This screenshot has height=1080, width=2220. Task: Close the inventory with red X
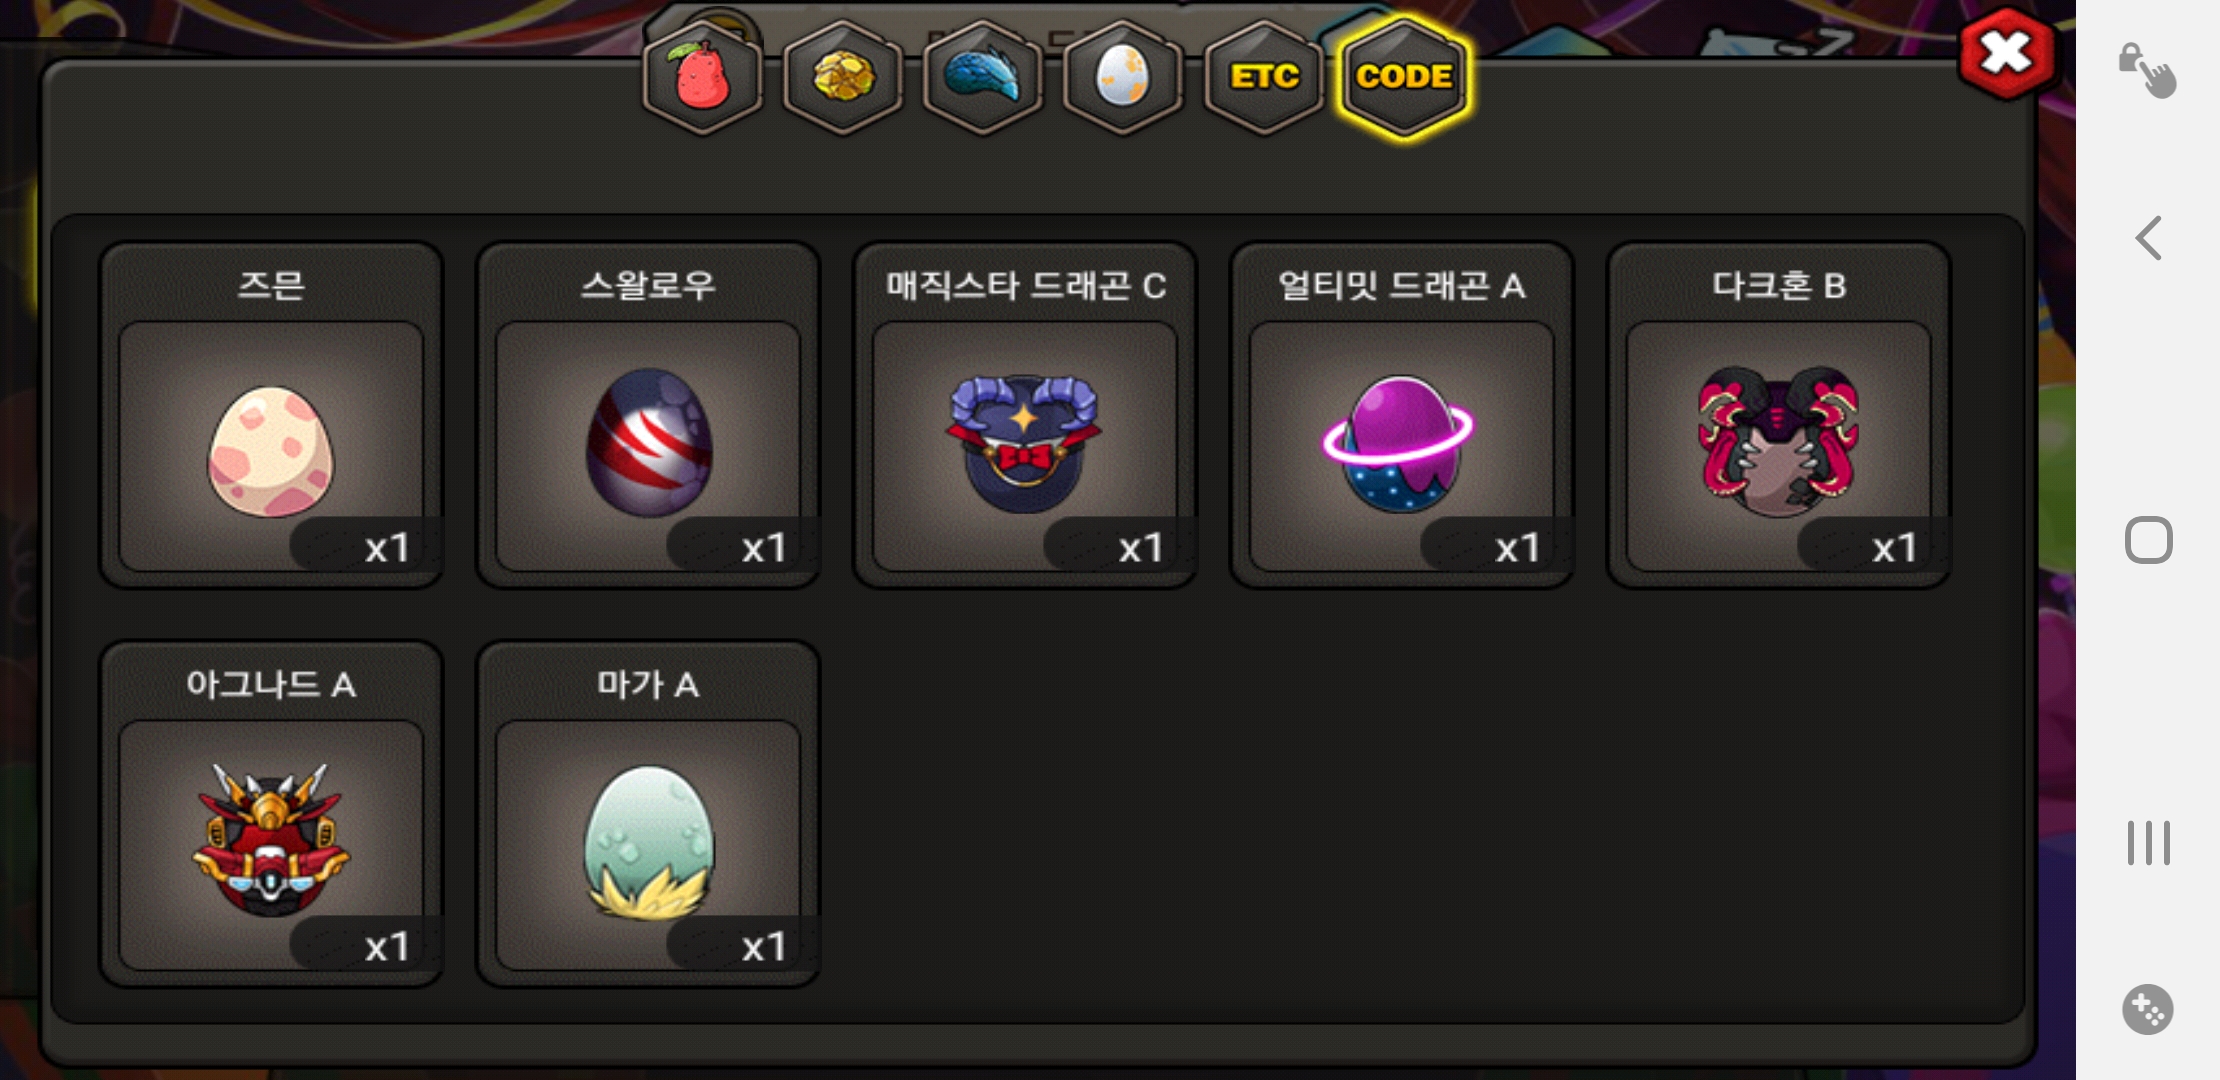click(2007, 52)
